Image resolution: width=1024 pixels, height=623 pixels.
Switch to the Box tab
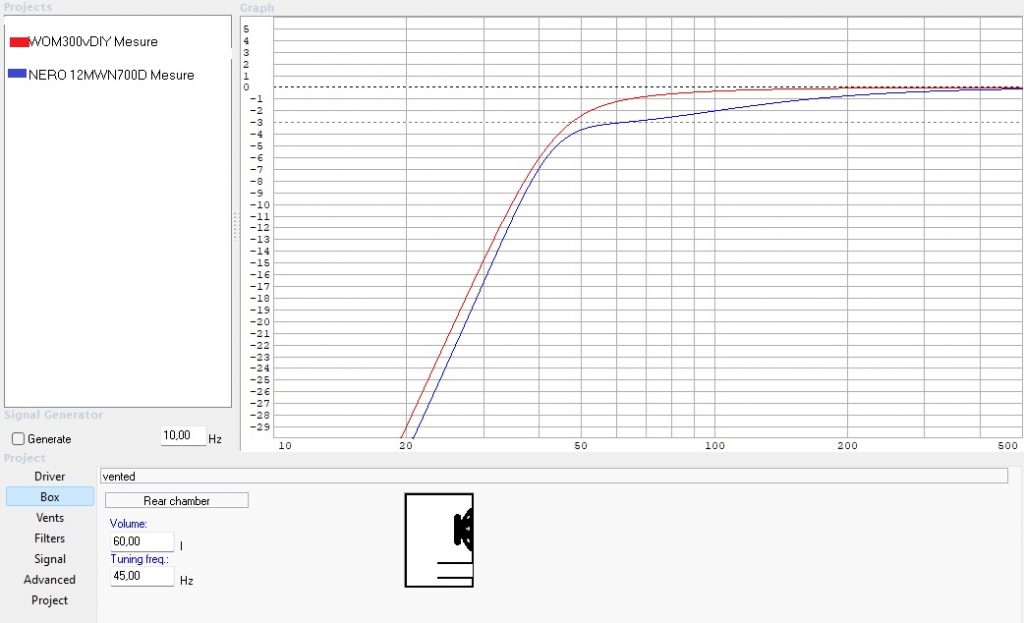tap(49, 497)
